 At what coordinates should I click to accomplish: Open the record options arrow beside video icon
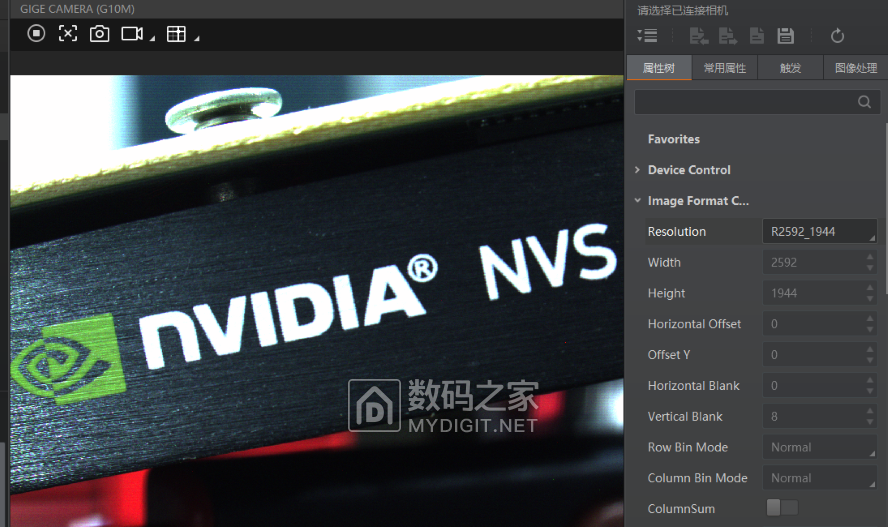click(152, 38)
